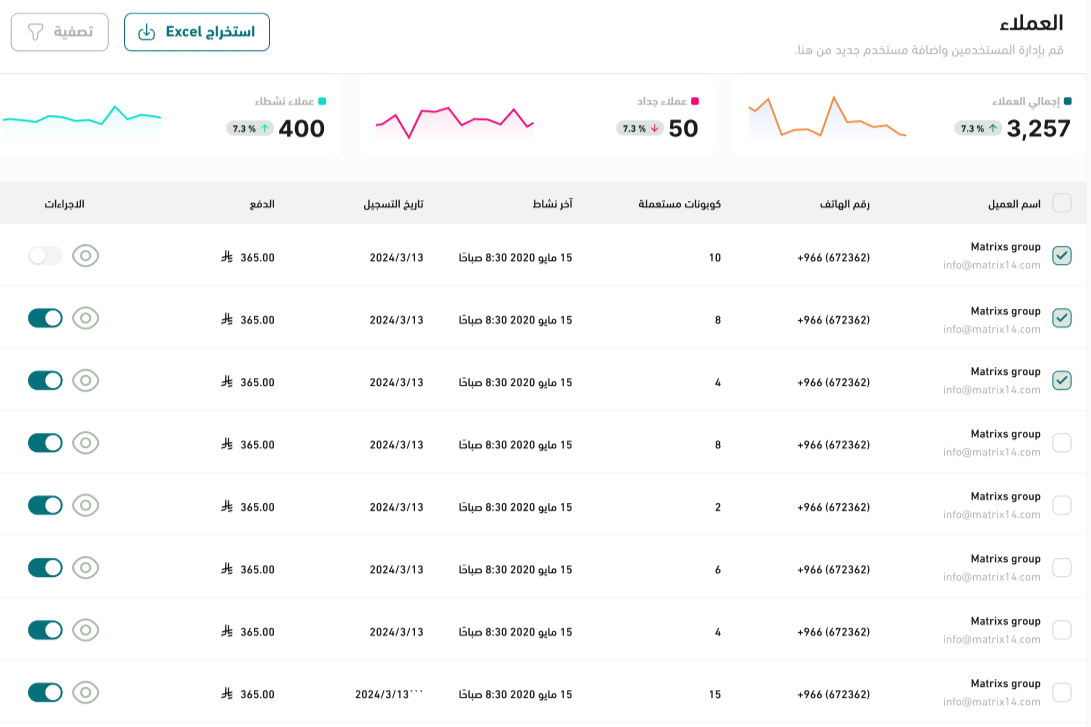Screen dimensions: 1091x727
Task: Click the إجمالي العملاء 3,257 stat card
Action: (908, 117)
